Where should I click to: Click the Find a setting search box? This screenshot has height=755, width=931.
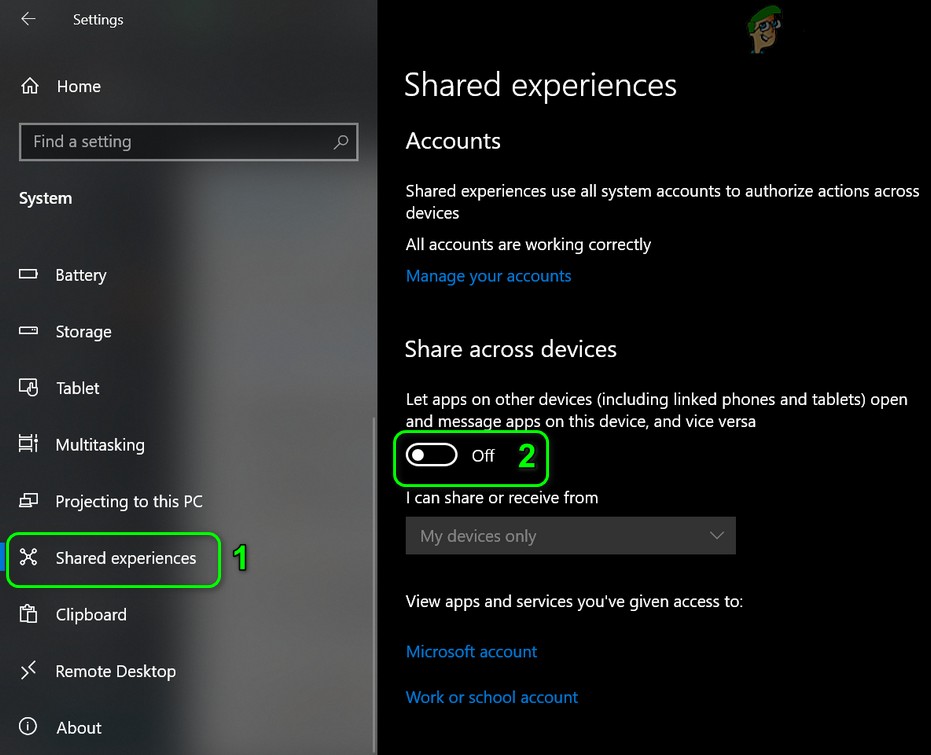tap(175, 142)
